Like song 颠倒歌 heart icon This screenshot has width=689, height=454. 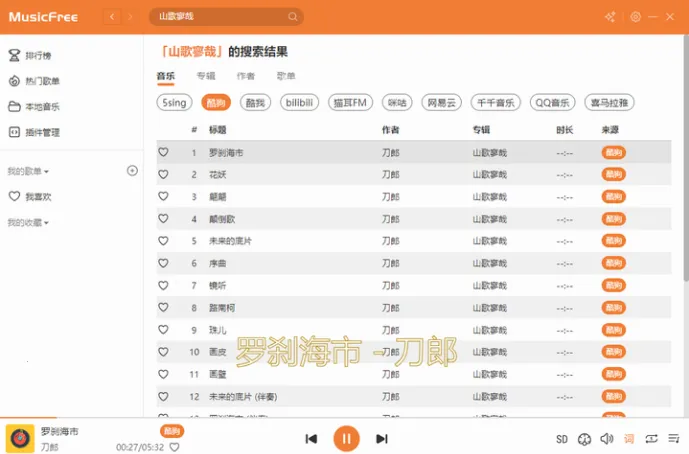[x=163, y=218]
